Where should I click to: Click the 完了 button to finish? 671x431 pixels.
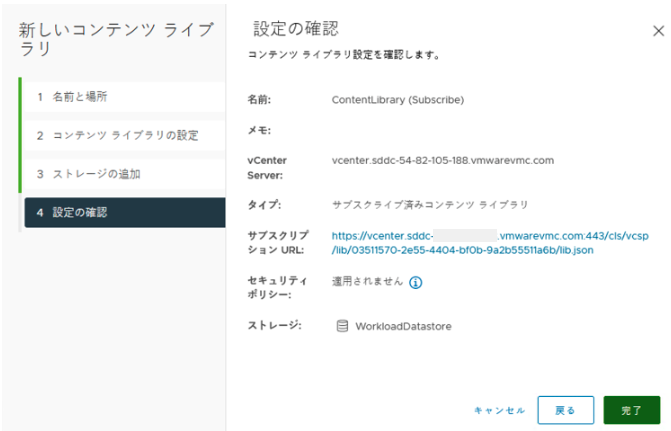click(x=632, y=410)
